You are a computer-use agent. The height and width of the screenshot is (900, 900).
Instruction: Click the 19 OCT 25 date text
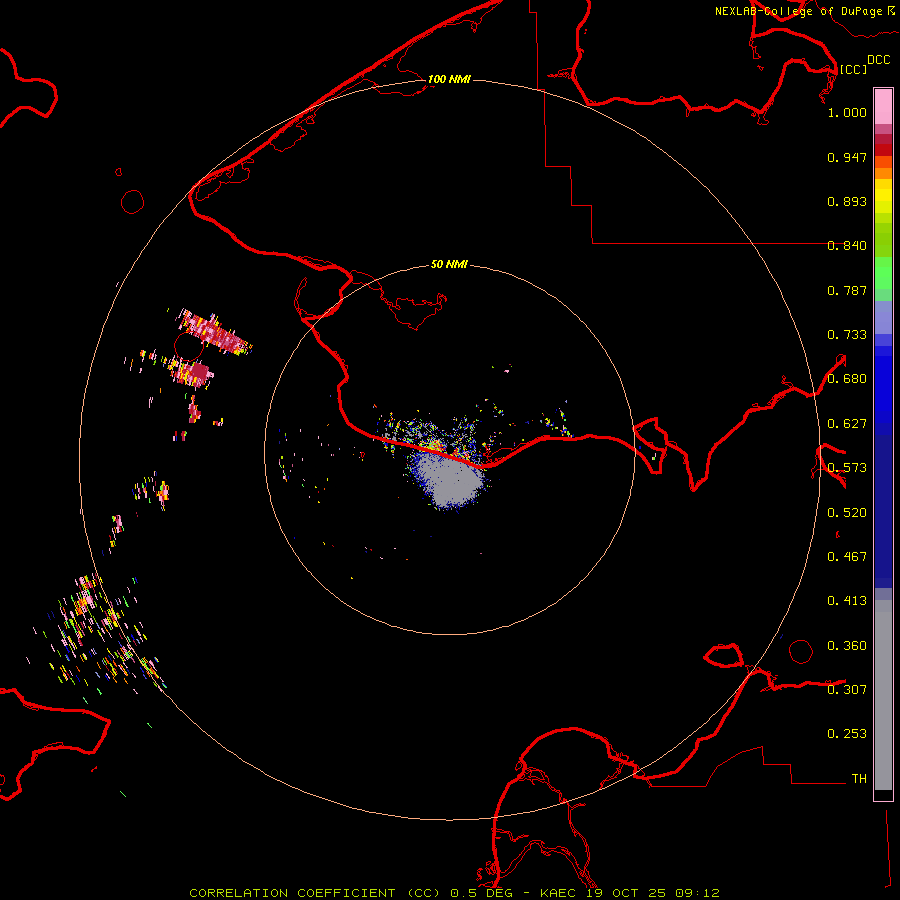626,893
